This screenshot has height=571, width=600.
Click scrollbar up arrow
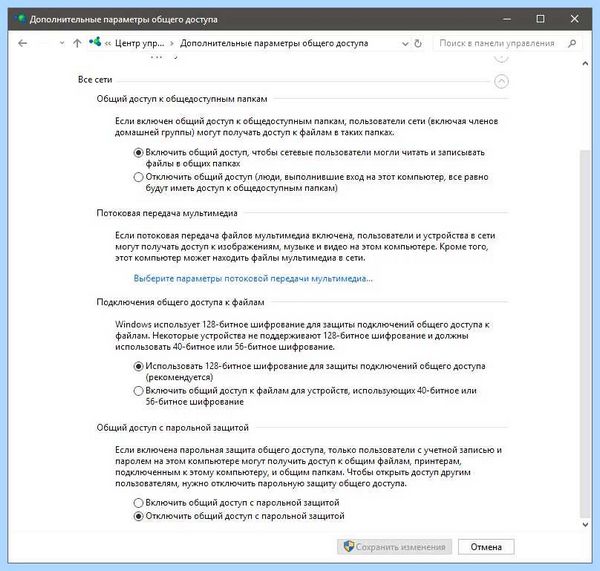click(585, 64)
